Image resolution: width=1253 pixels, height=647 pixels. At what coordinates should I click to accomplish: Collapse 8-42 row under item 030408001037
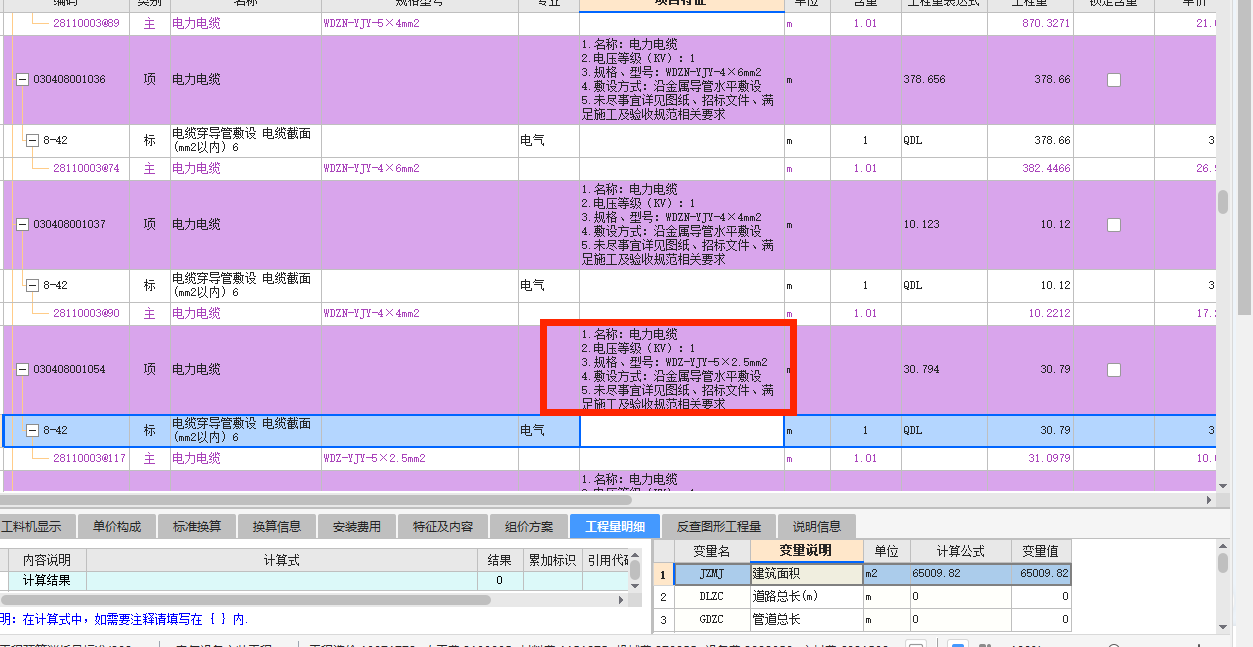click(x=32, y=287)
